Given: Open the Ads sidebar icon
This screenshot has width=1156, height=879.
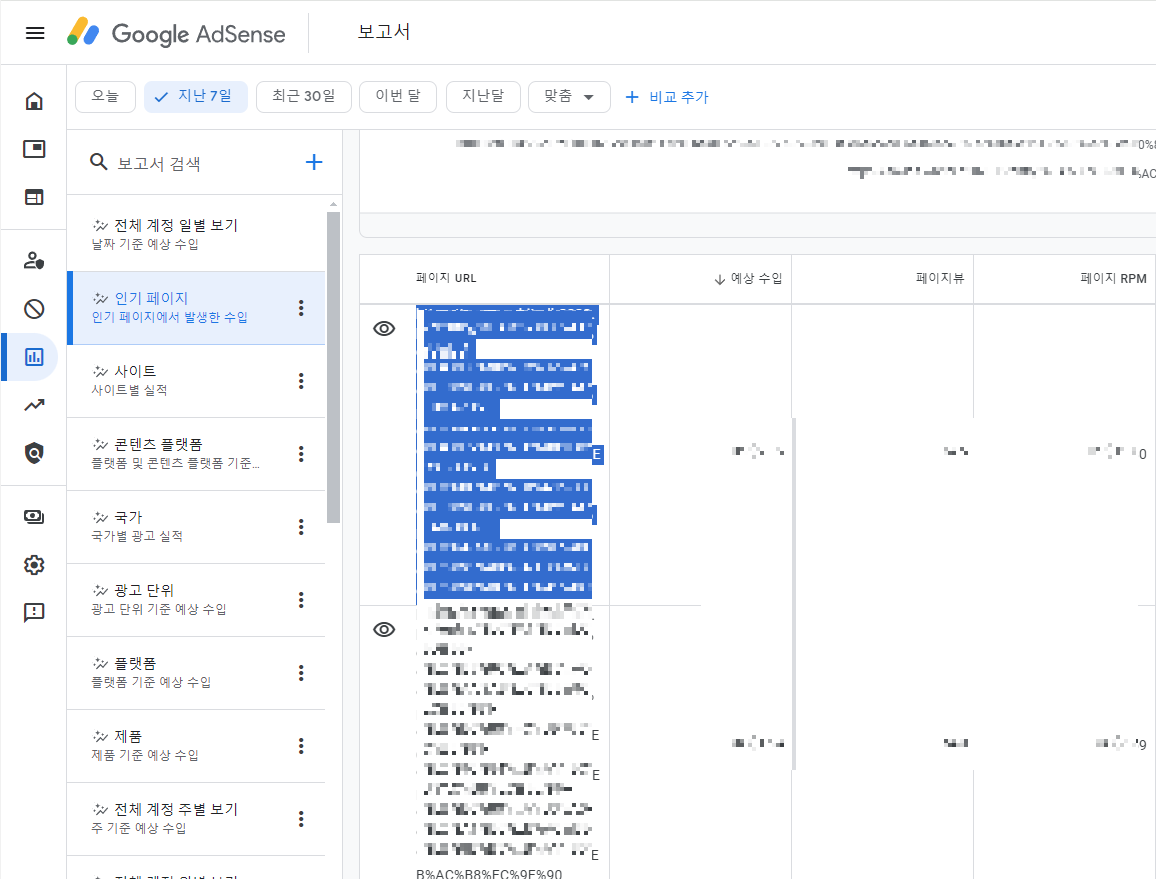Looking at the screenshot, I should pyautogui.click(x=34, y=149).
